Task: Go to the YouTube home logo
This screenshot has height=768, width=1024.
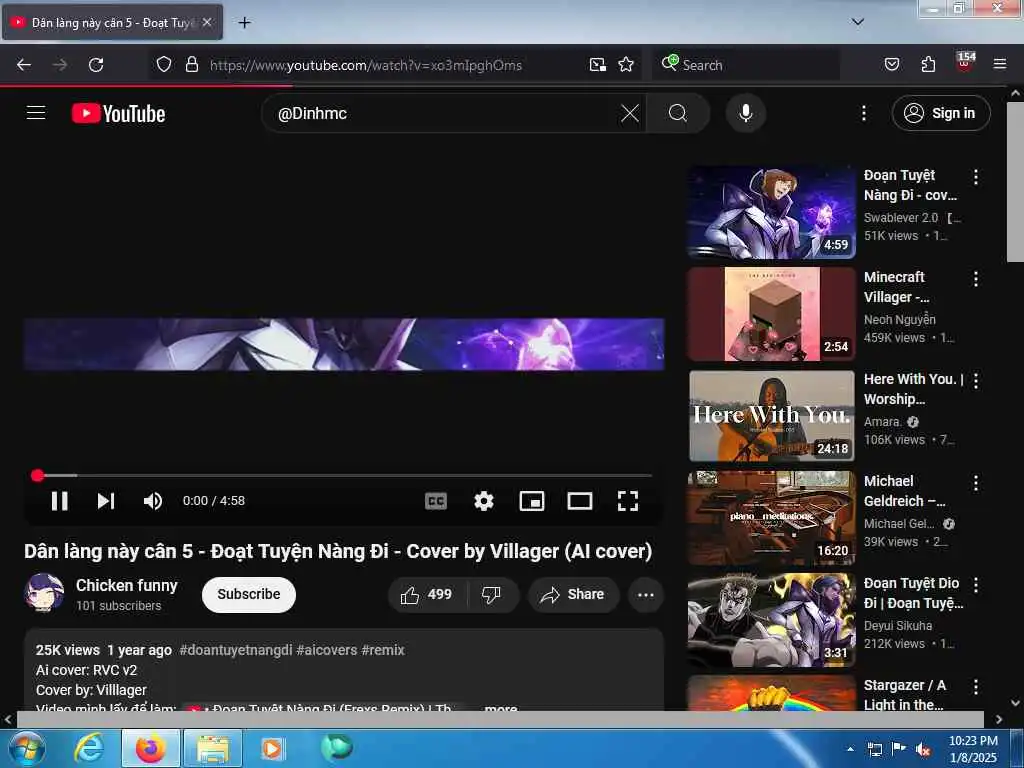Action: click(118, 114)
